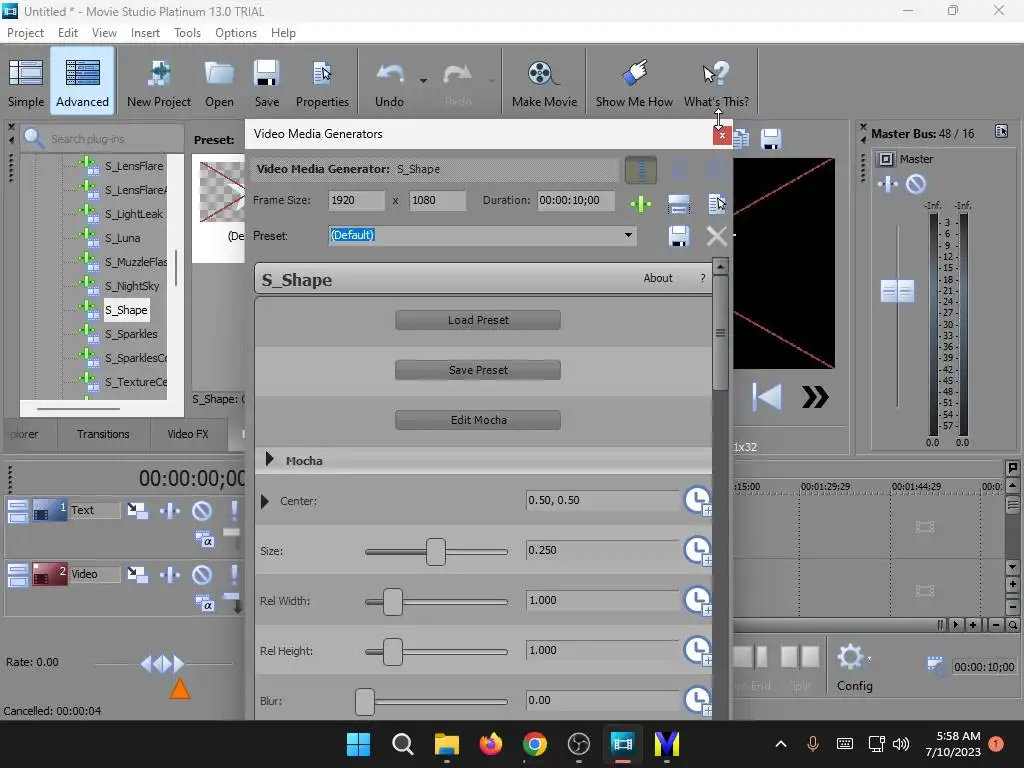Click the Undo toolbar button
Screen dimensions: 1024x768
coord(389,83)
